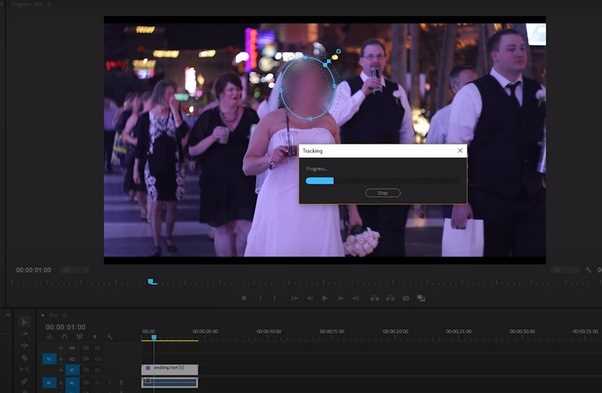
Task: Select the mask feather handle outside ellipse
Action: coord(338,51)
